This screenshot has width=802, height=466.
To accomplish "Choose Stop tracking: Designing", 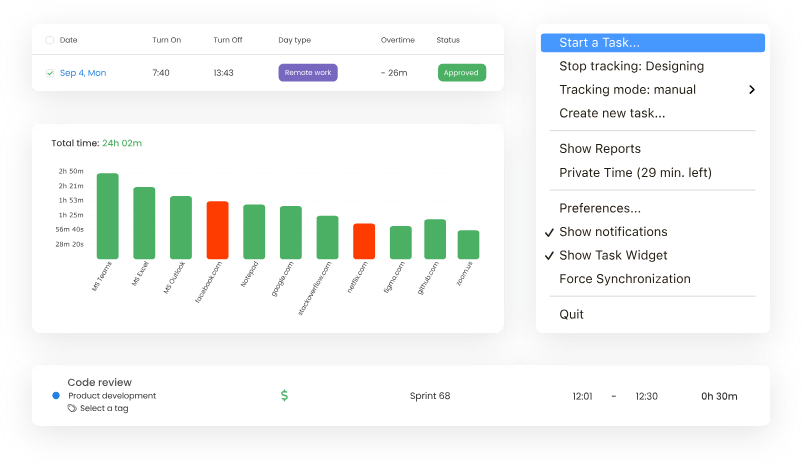I will pyautogui.click(x=631, y=66).
